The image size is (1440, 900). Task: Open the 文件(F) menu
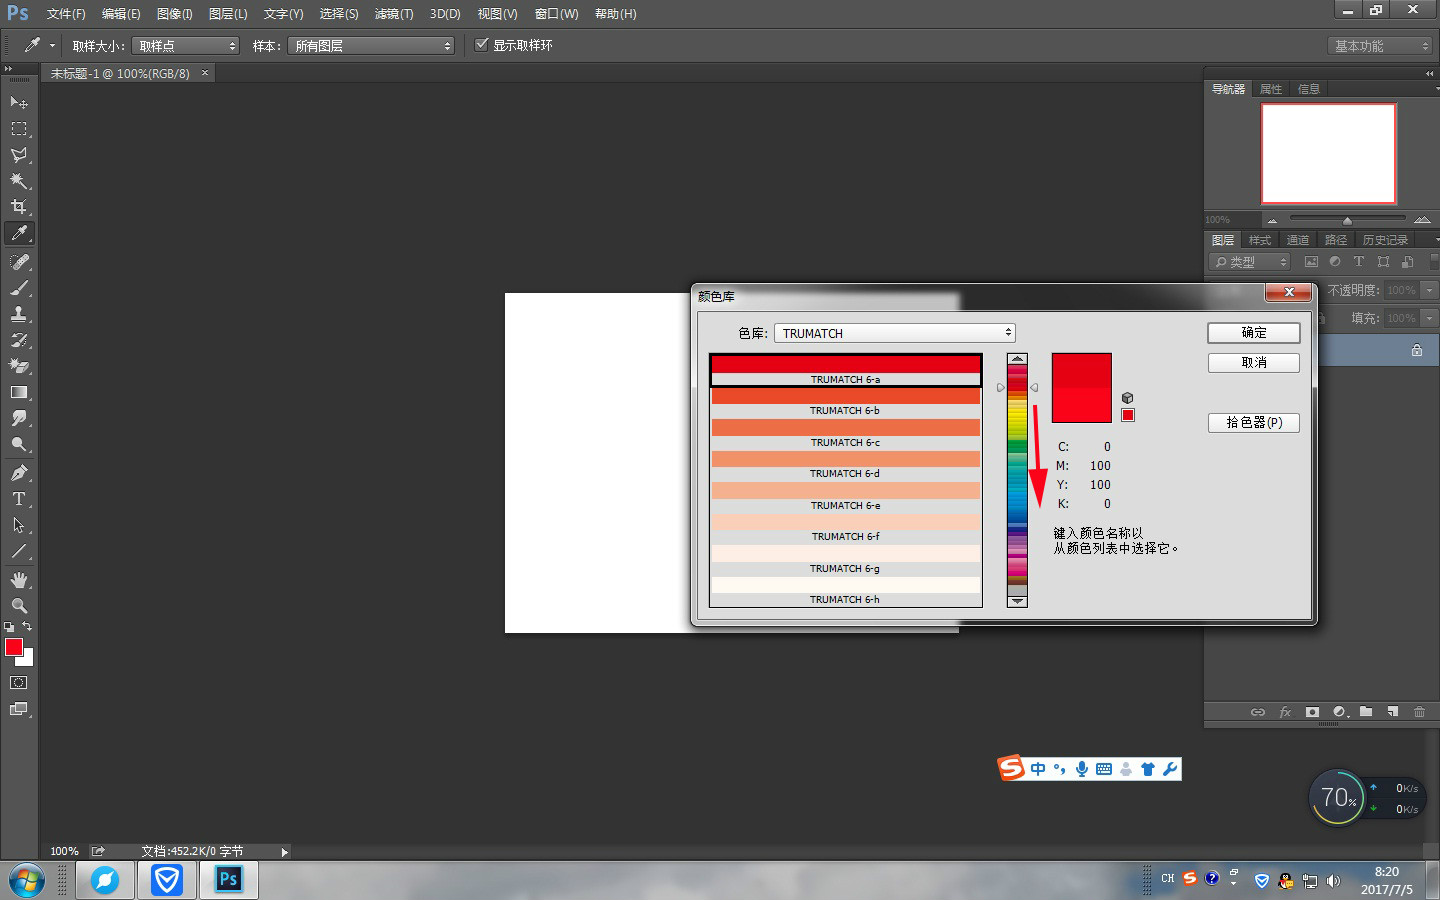[x=66, y=14]
